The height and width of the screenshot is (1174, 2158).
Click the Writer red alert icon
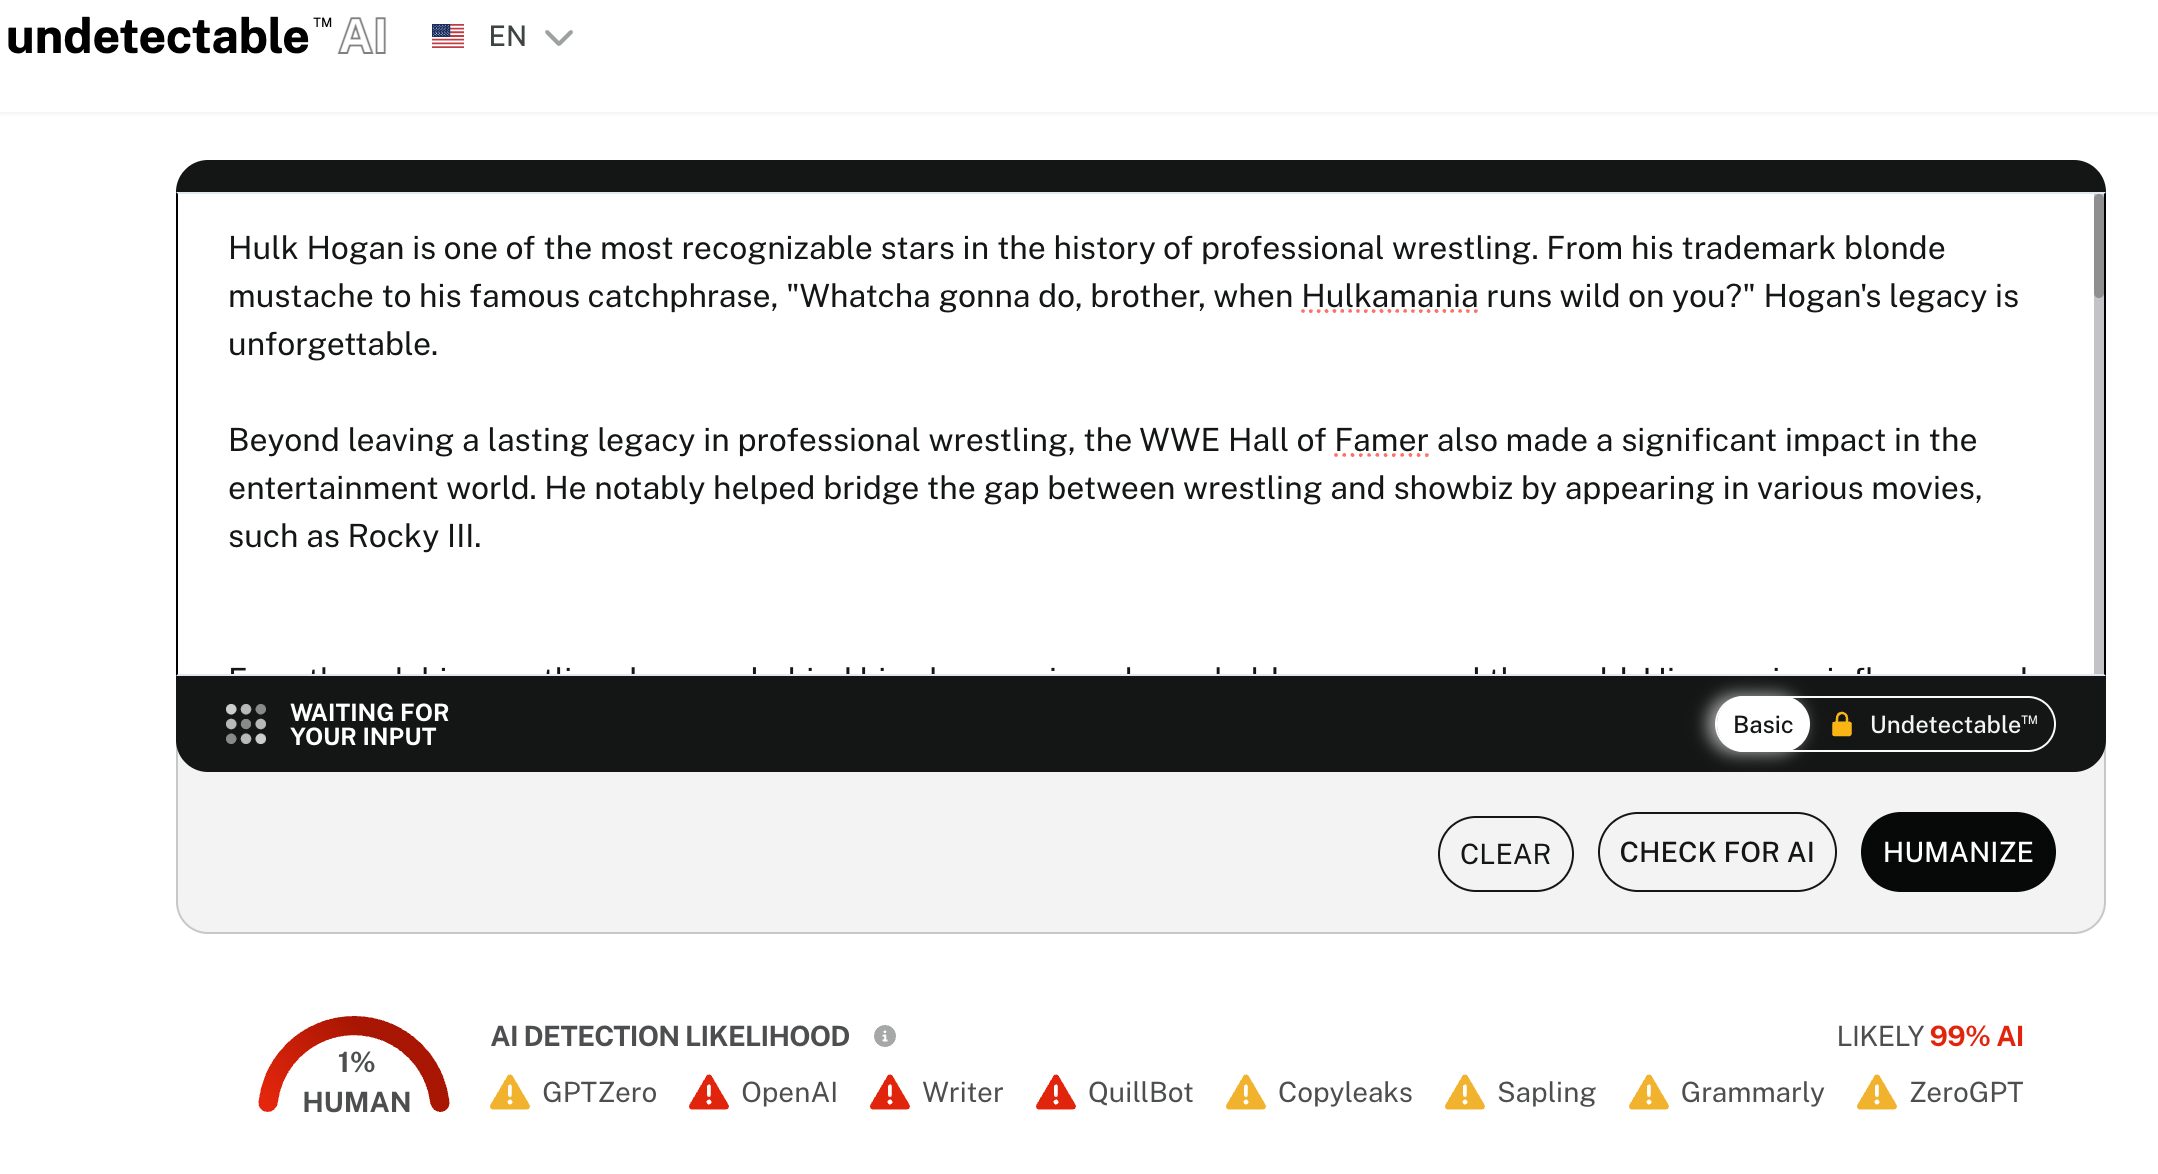click(x=890, y=1092)
